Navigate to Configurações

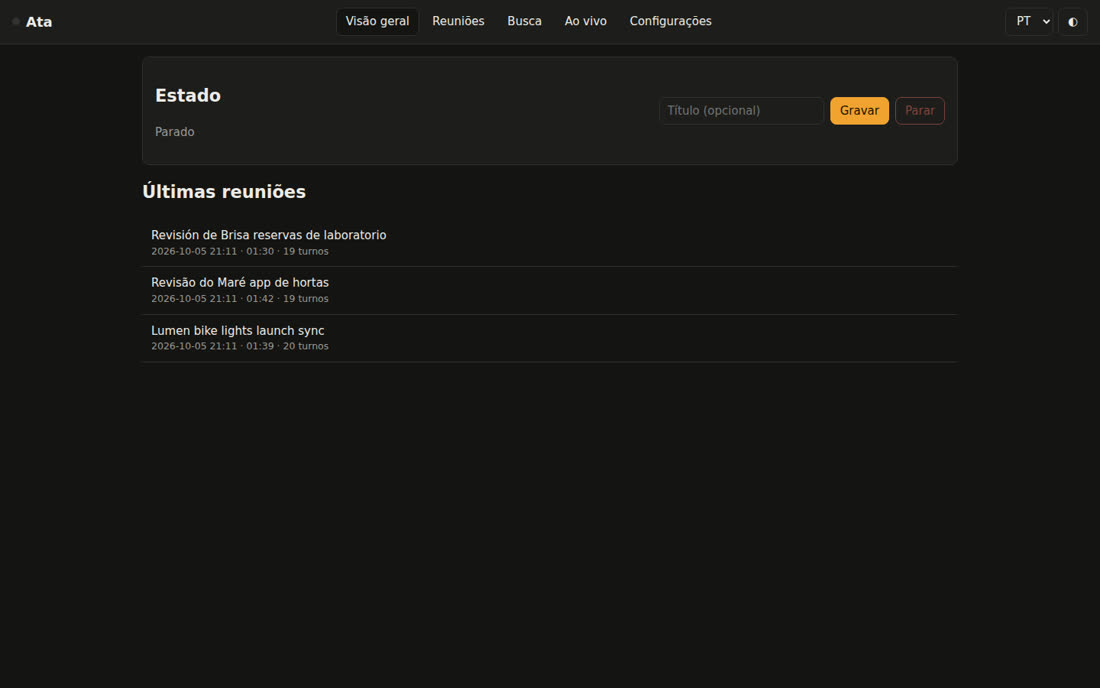coord(670,22)
